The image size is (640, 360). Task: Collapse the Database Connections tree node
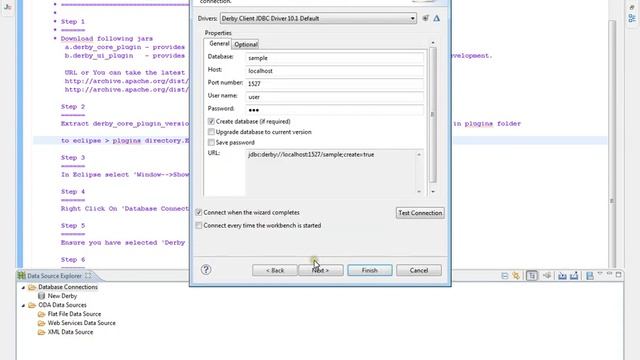click(23, 287)
